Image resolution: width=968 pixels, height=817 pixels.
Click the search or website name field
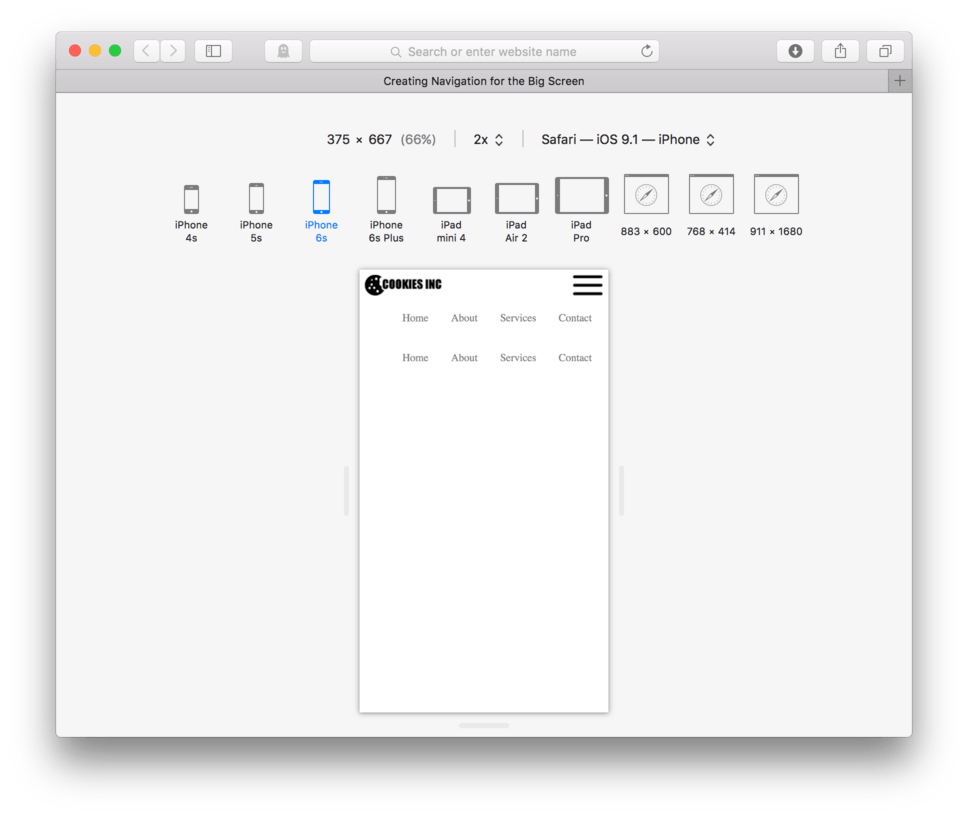pyautogui.click(x=484, y=51)
